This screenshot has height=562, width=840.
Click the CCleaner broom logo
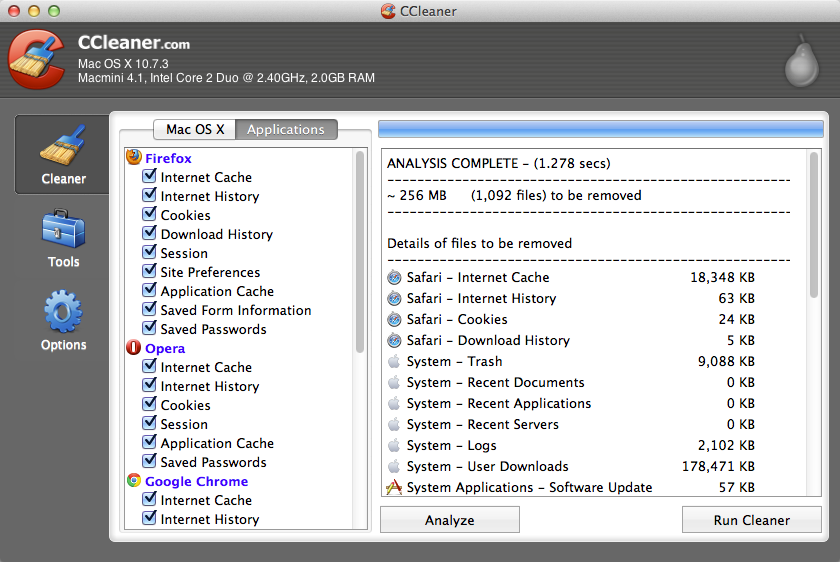(x=36, y=59)
